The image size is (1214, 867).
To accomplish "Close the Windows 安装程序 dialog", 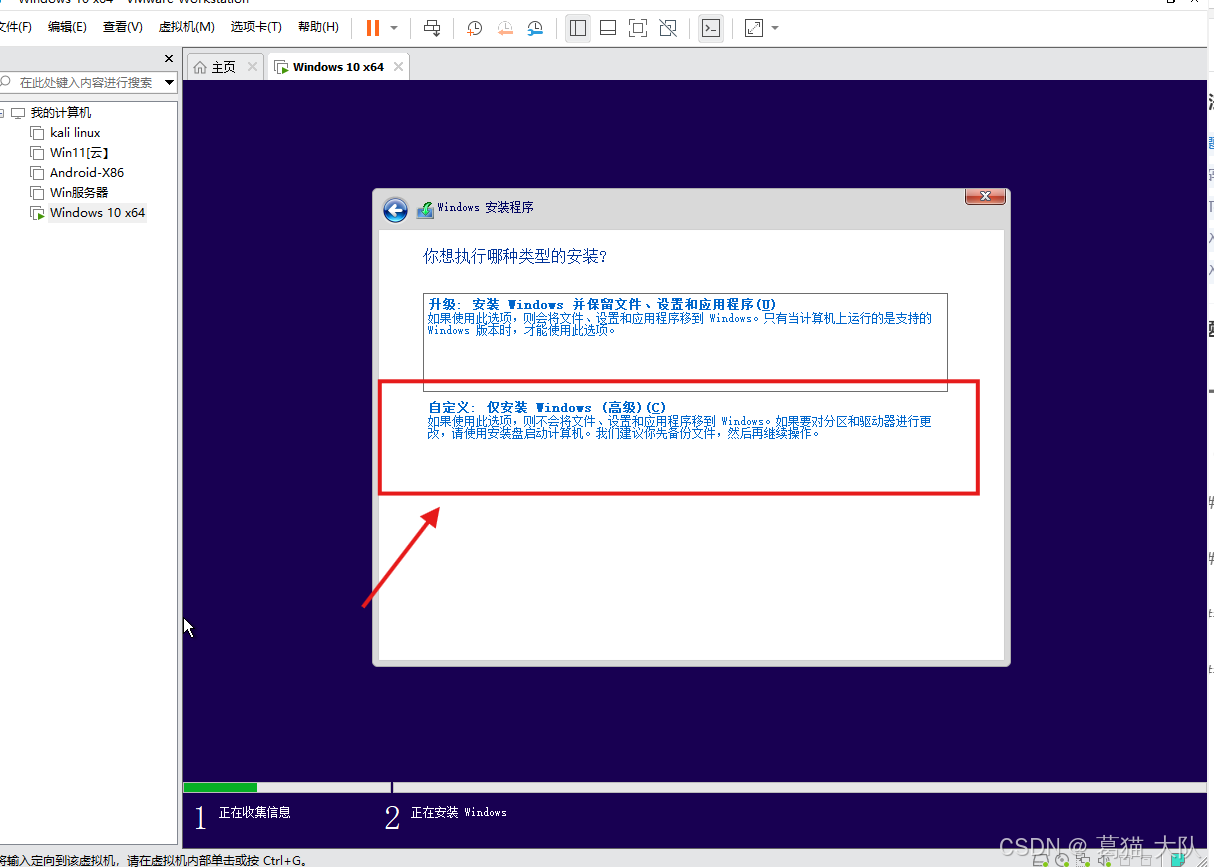I will tap(985, 196).
